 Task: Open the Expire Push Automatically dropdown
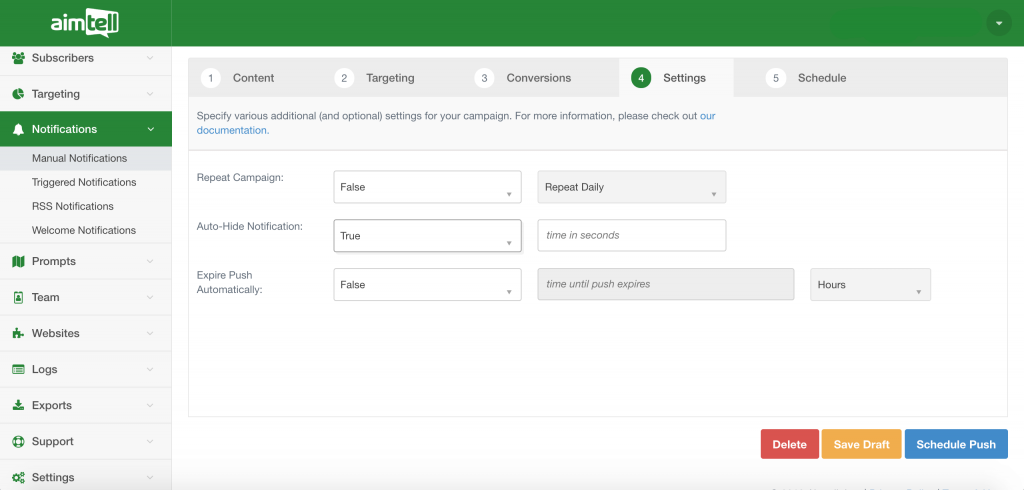[427, 285]
